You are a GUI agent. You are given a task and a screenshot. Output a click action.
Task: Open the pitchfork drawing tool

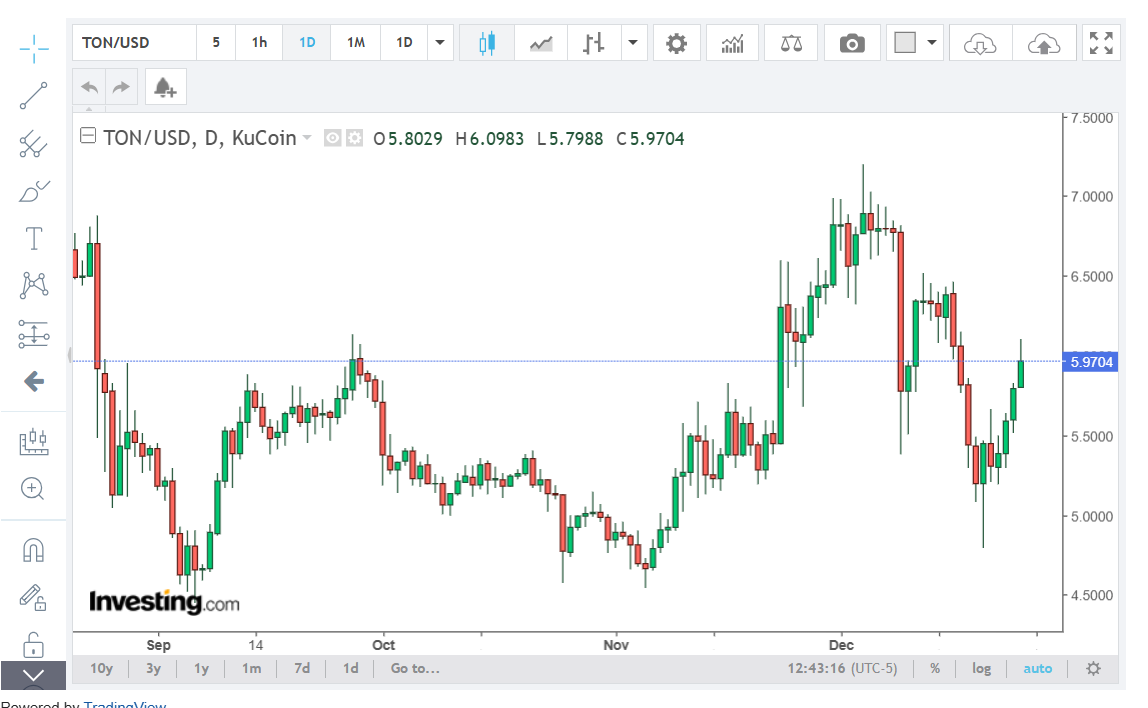(34, 144)
